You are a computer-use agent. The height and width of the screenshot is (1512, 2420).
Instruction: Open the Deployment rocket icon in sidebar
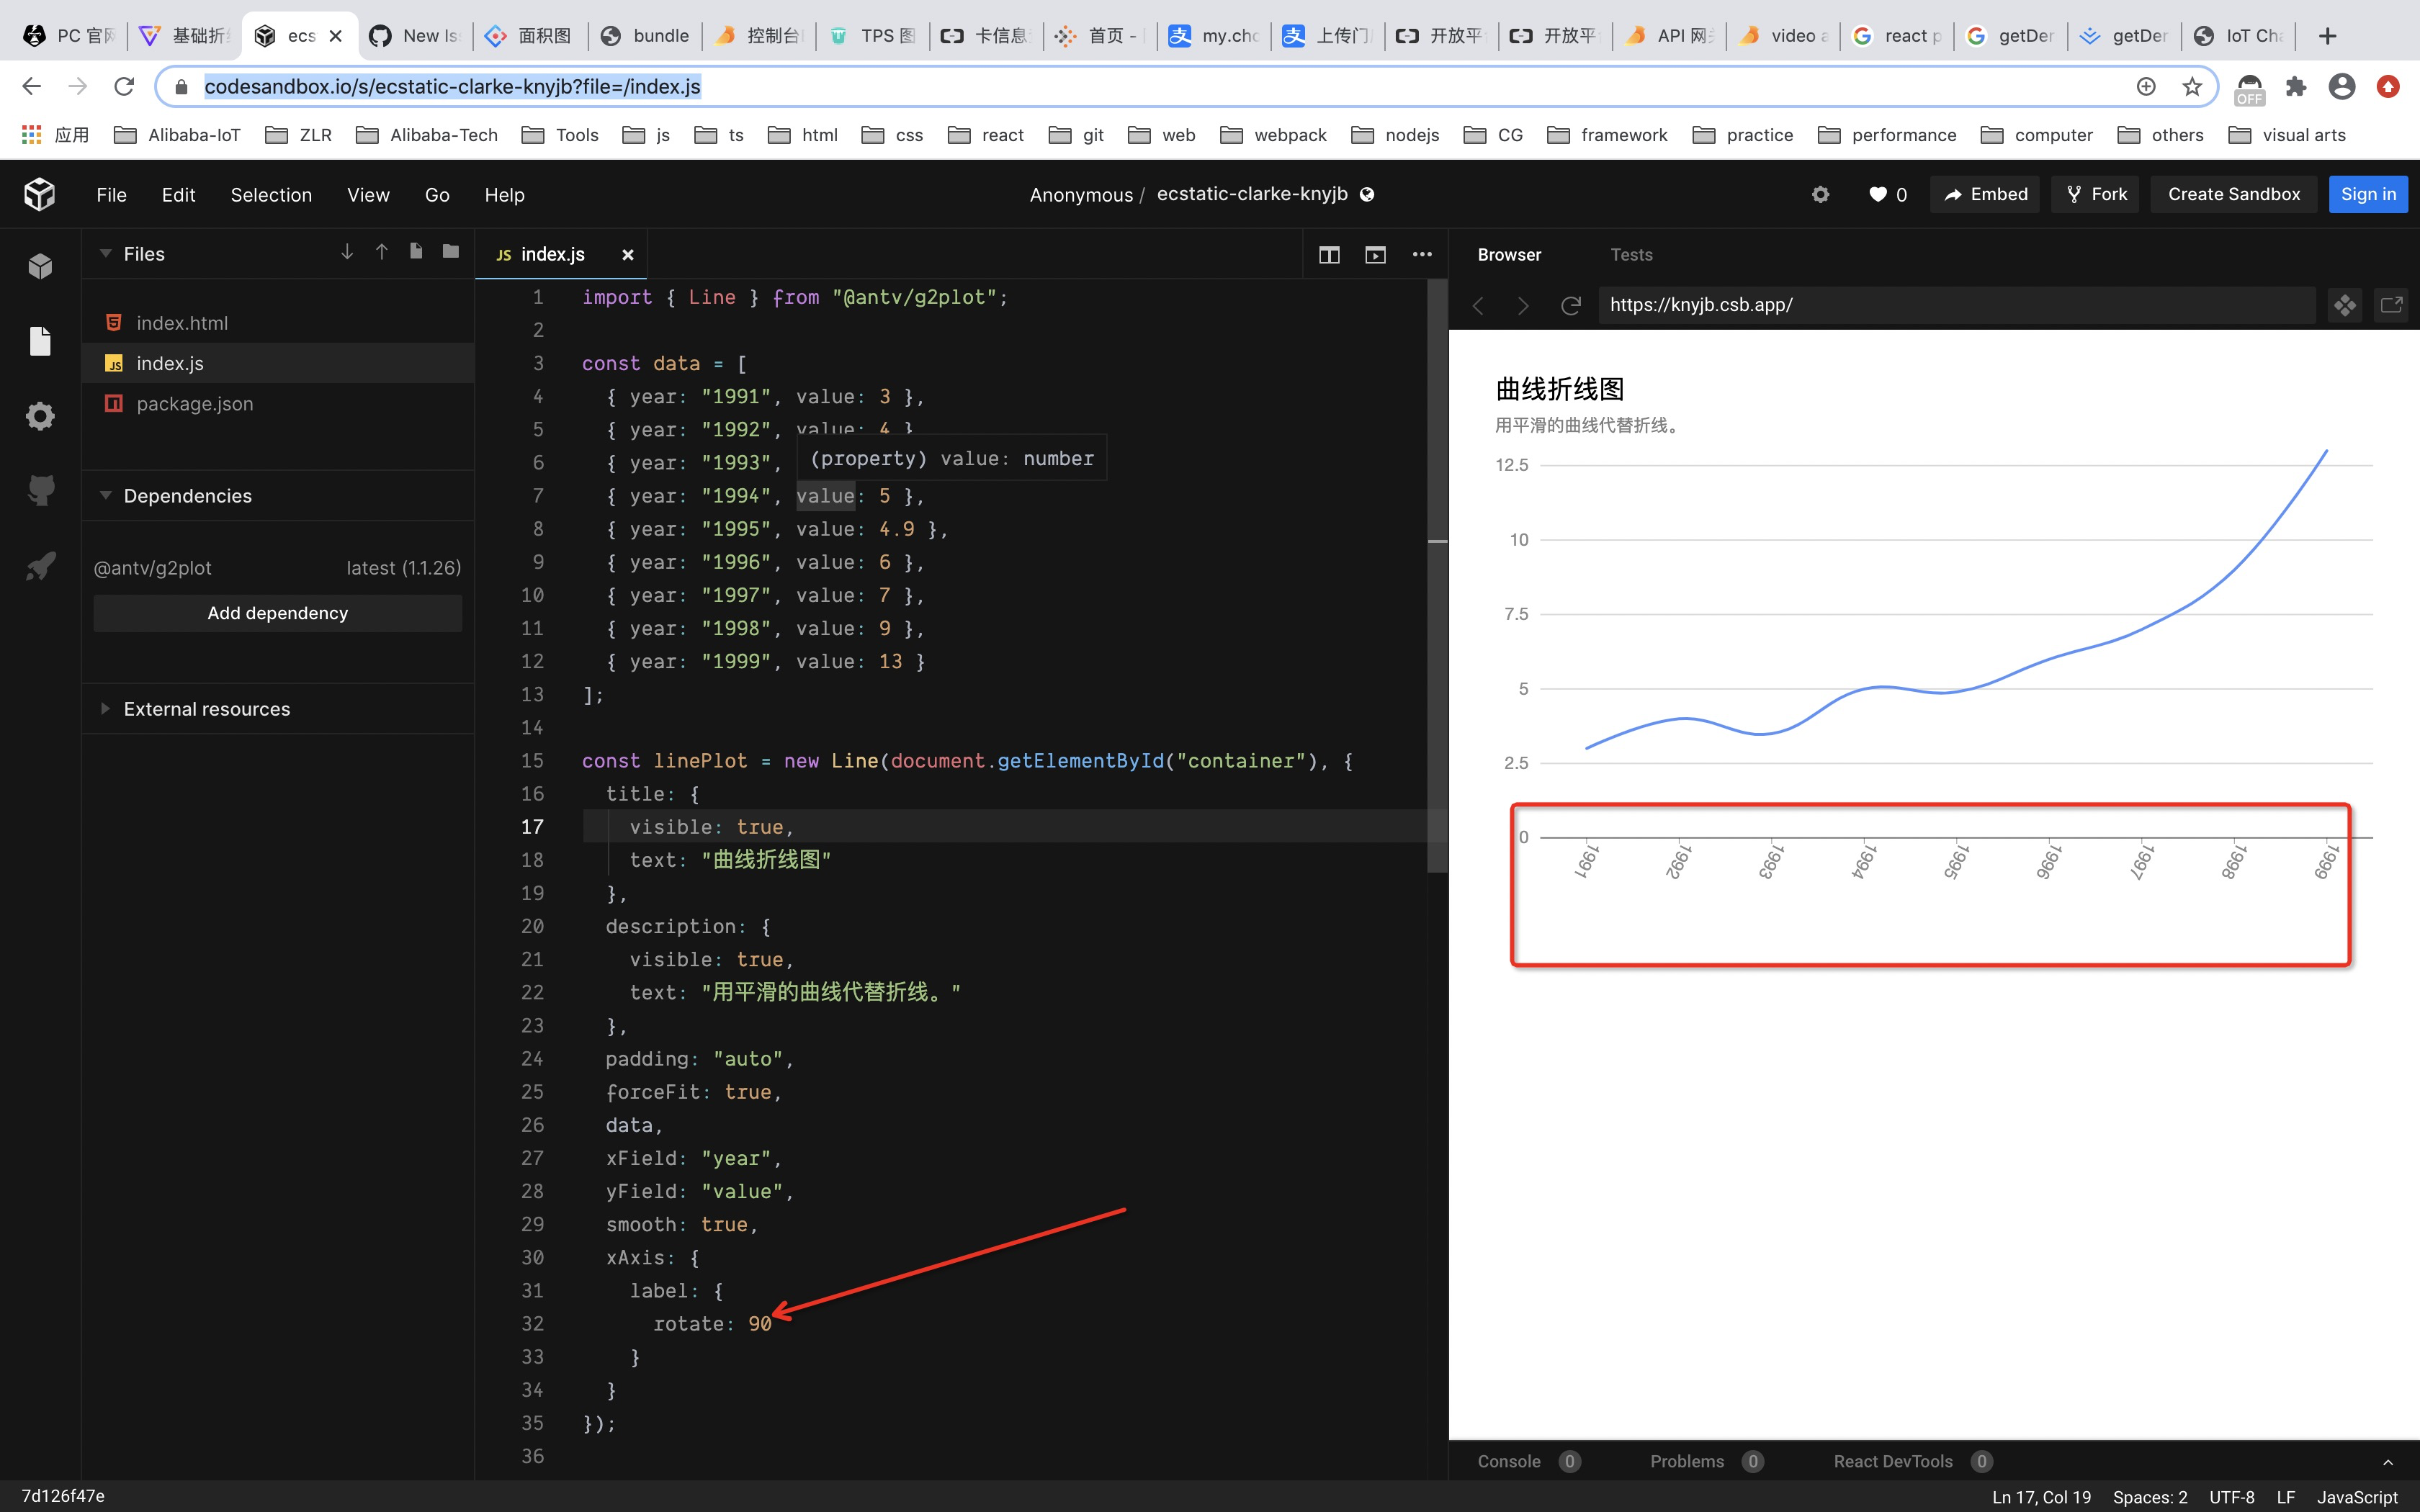pyautogui.click(x=40, y=566)
